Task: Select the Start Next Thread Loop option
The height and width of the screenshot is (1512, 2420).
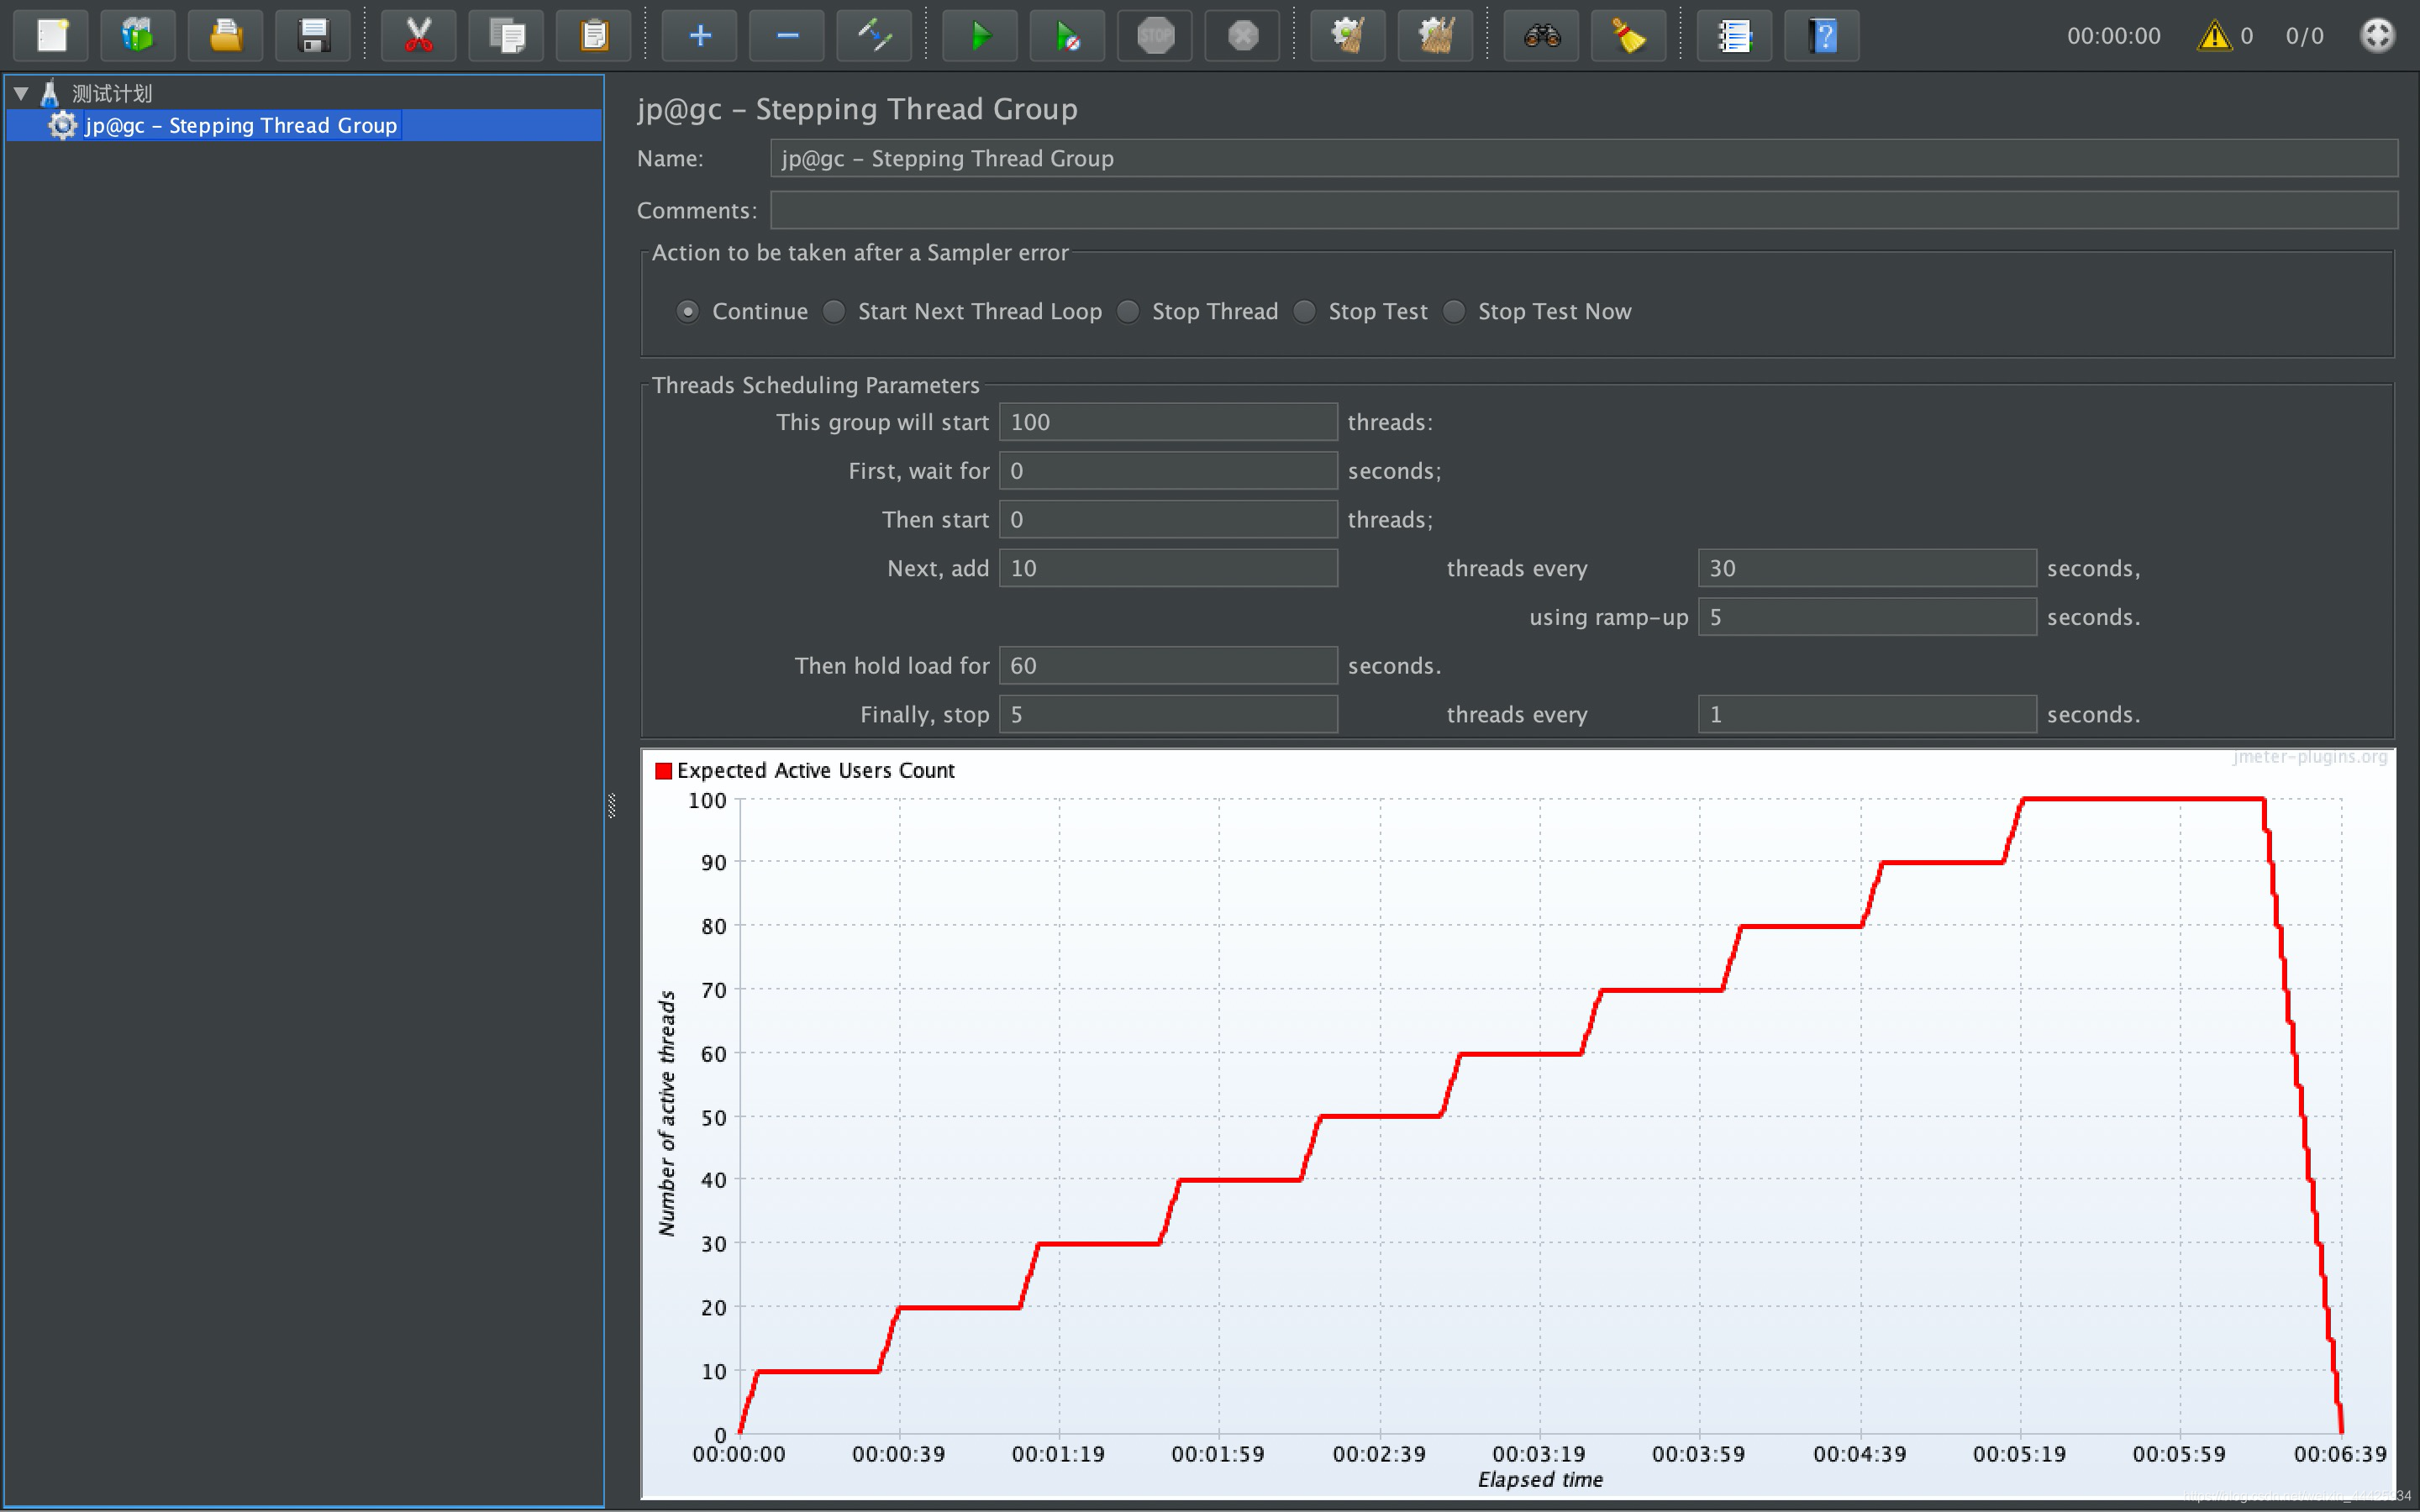Action: (x=834, y=311)
